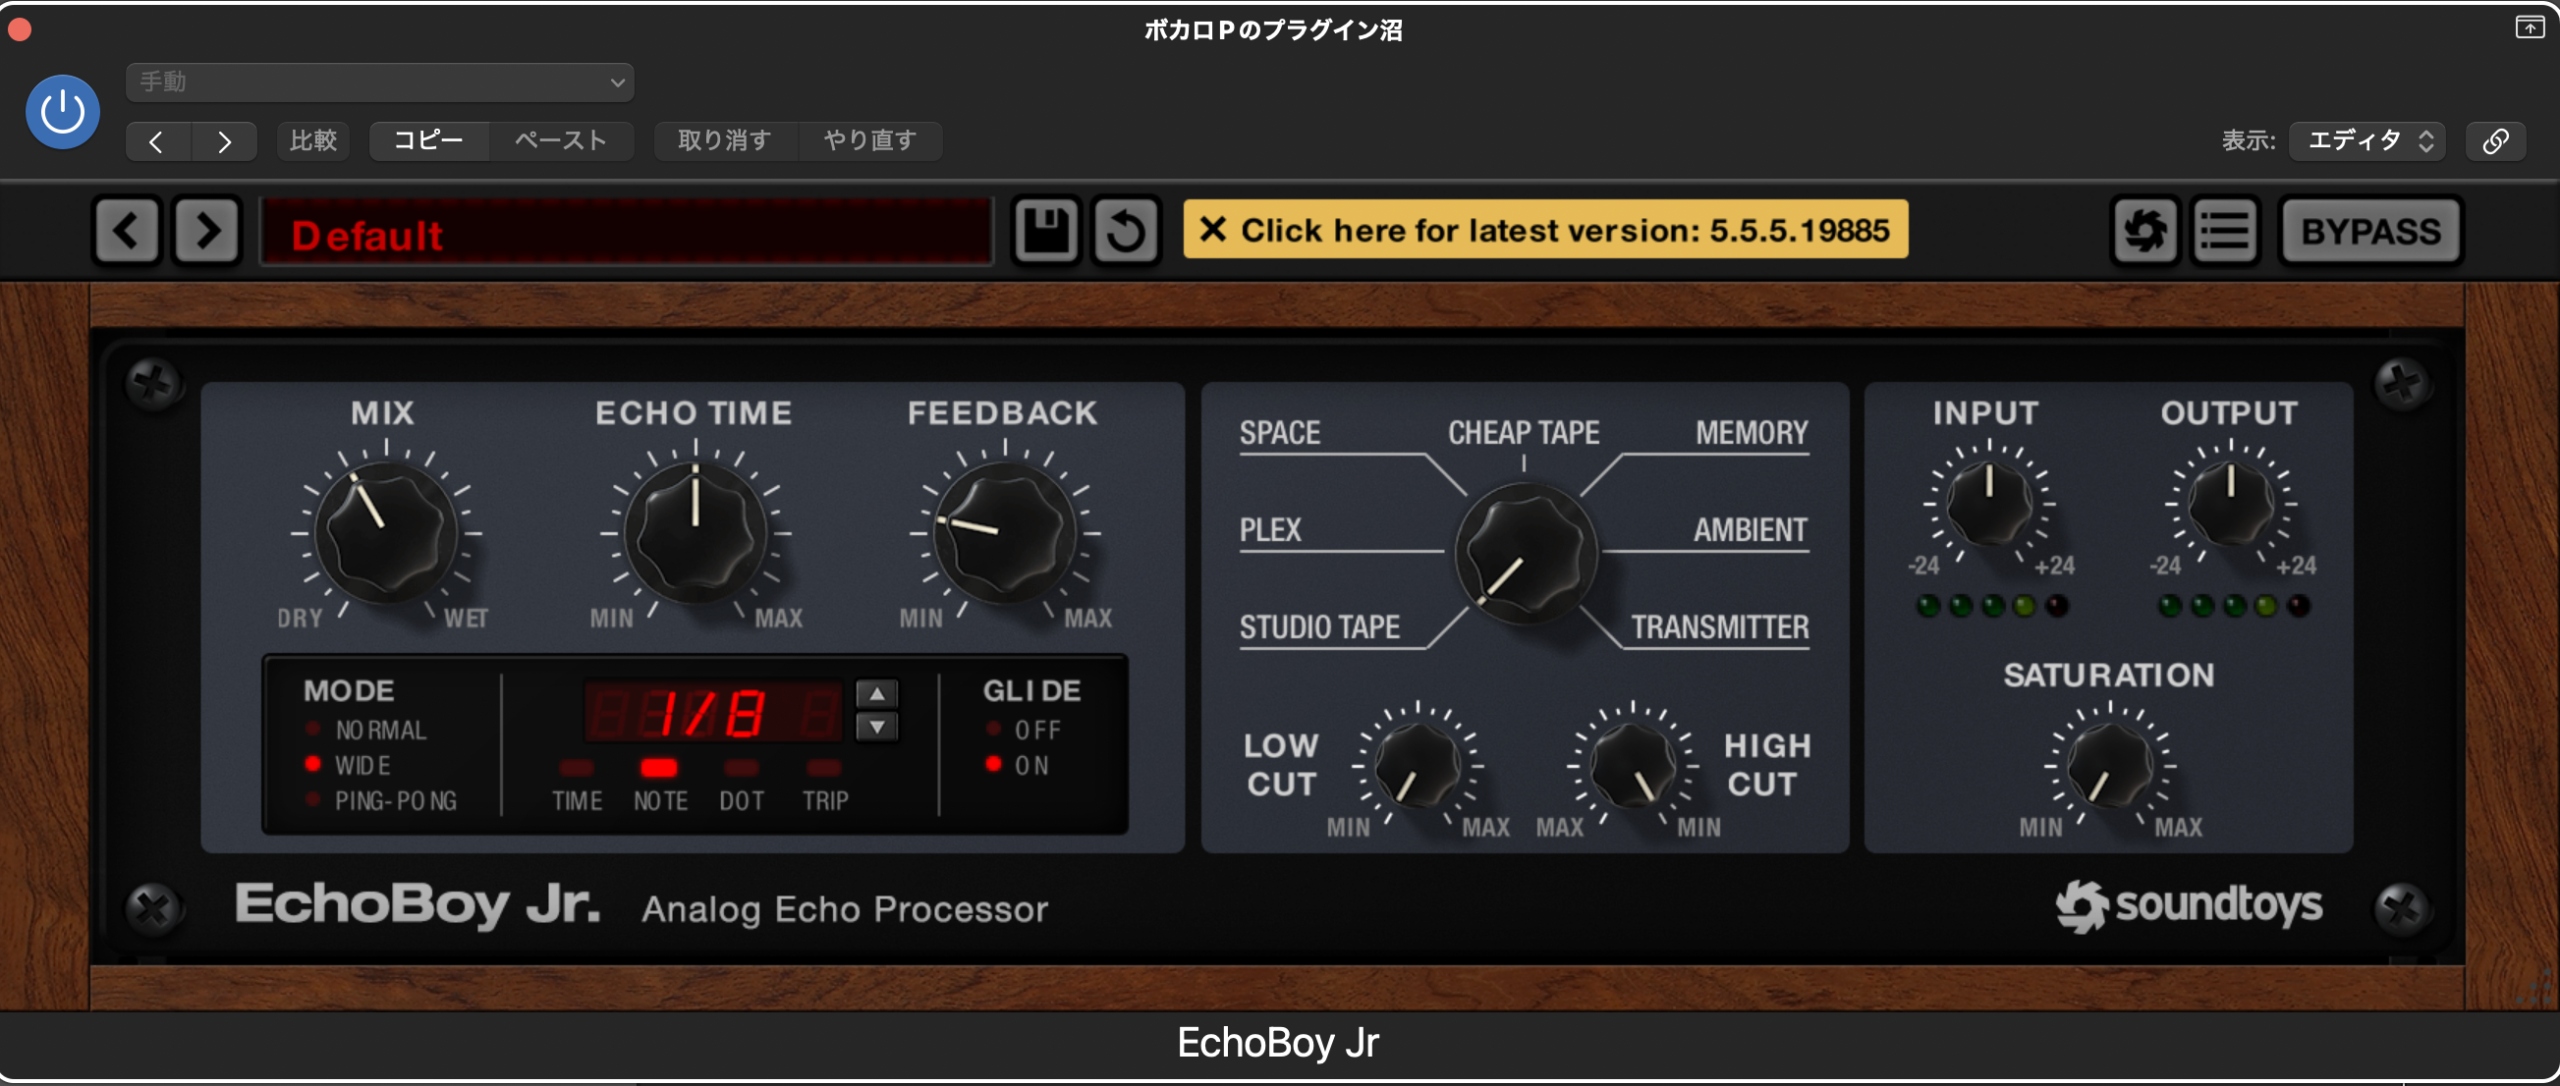Select PLEX echo style
2560x1086 pixels.
(x=1271, y=530)
